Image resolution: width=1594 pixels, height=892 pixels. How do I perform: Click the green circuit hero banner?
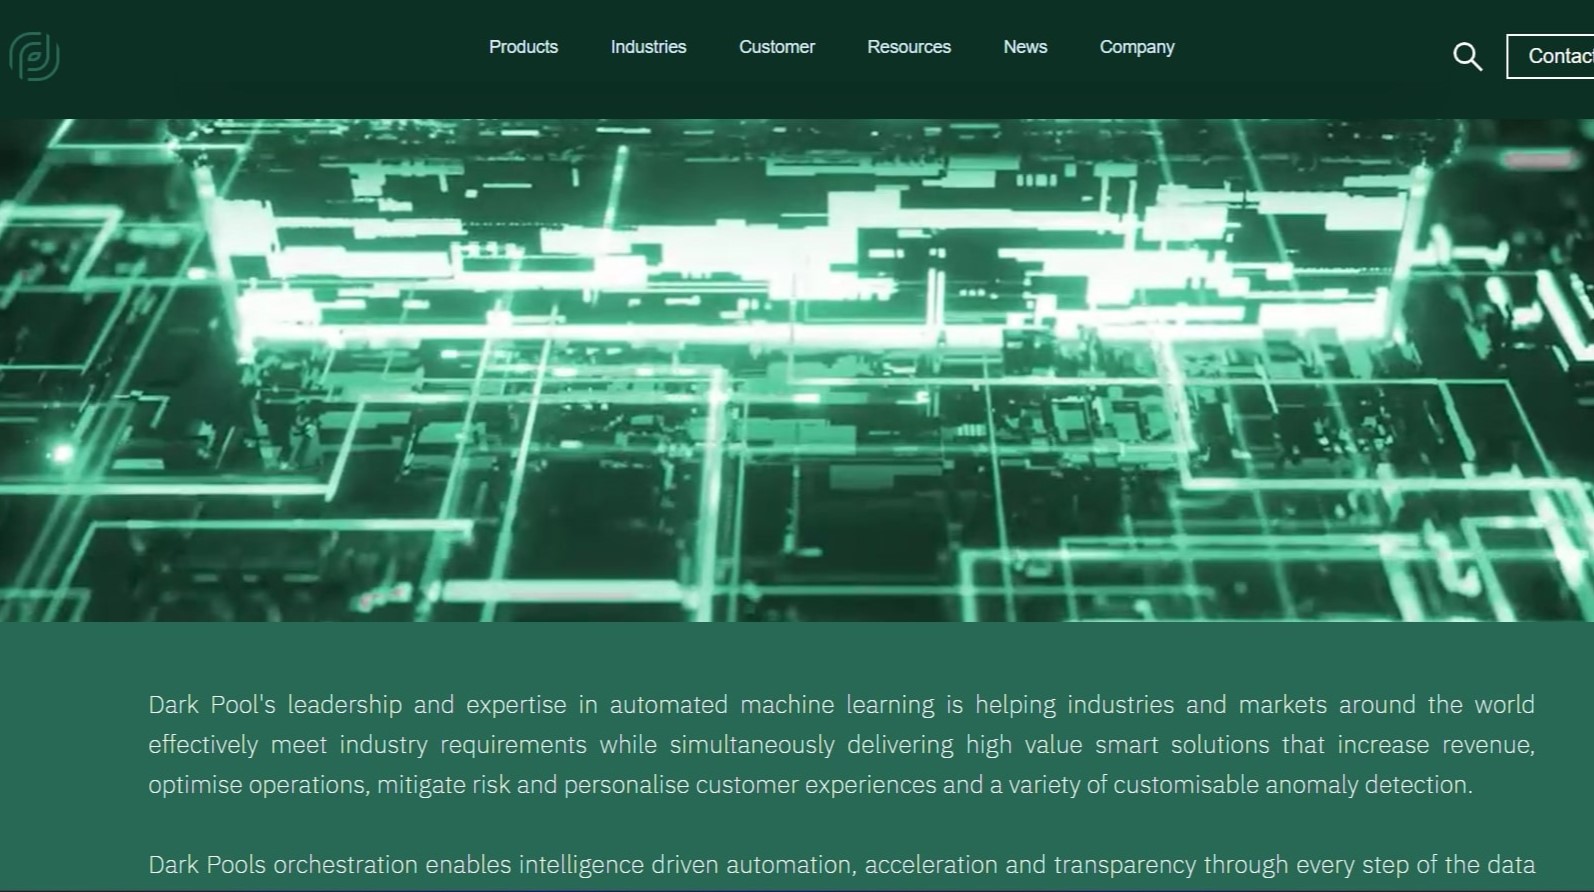pyautogui.click(x=796, y=370)
